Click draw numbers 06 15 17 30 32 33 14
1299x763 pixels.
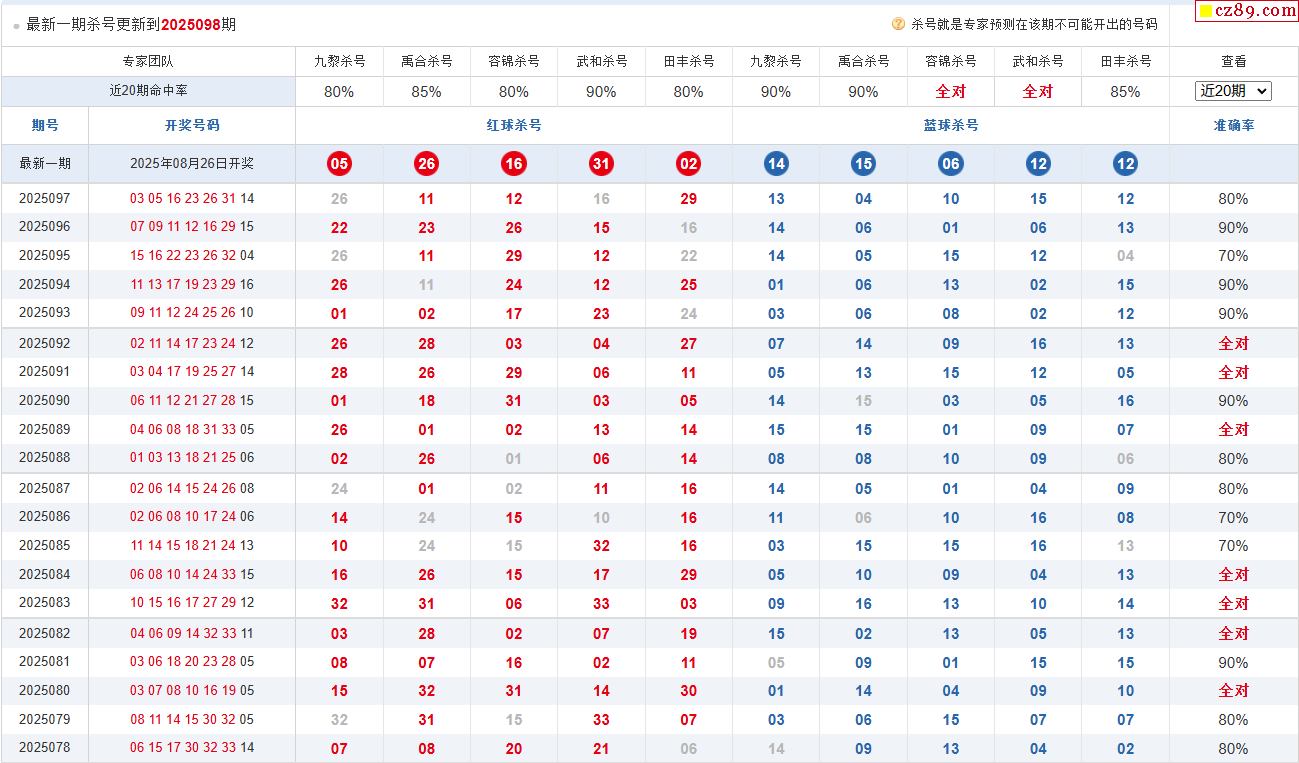click(x=192, y=748)
